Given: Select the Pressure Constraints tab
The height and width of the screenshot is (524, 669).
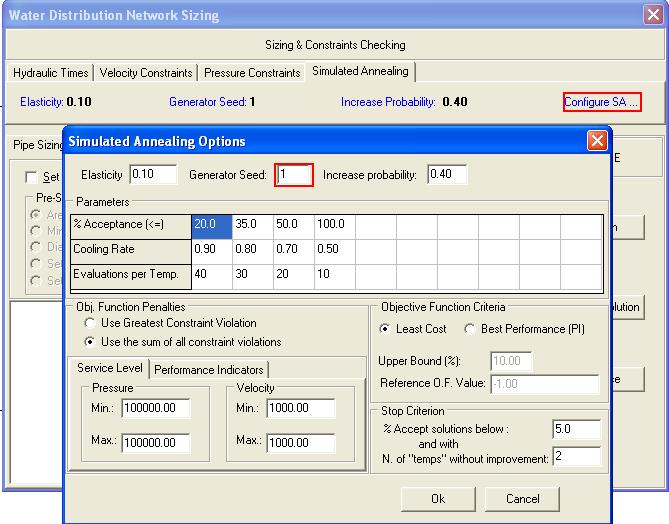Looking at the screenshot, I should pos(252,73).
